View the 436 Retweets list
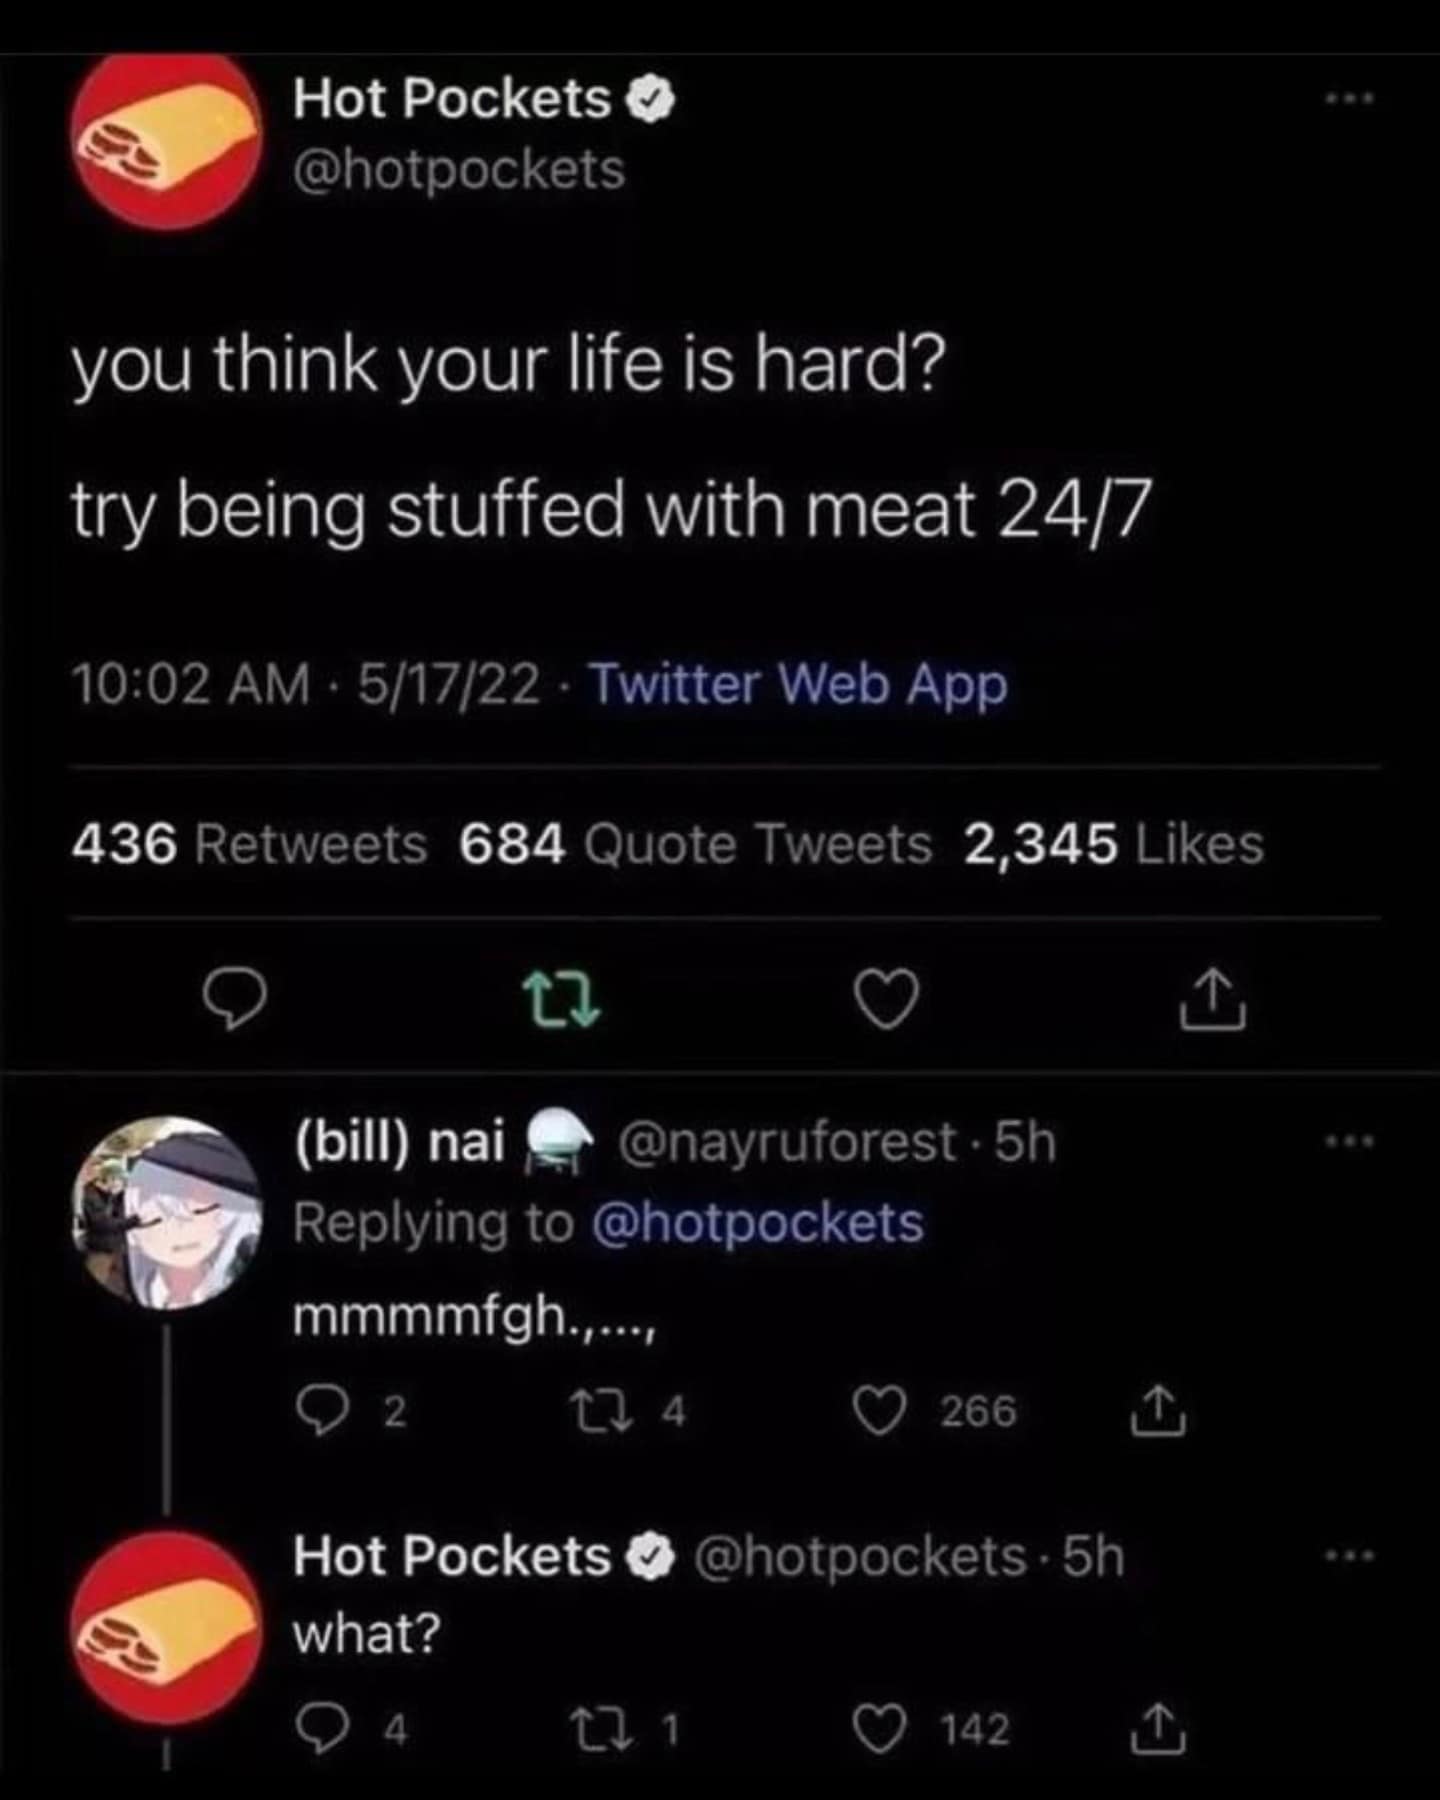Viewport: 1440px width, 1800px height. 249,843
